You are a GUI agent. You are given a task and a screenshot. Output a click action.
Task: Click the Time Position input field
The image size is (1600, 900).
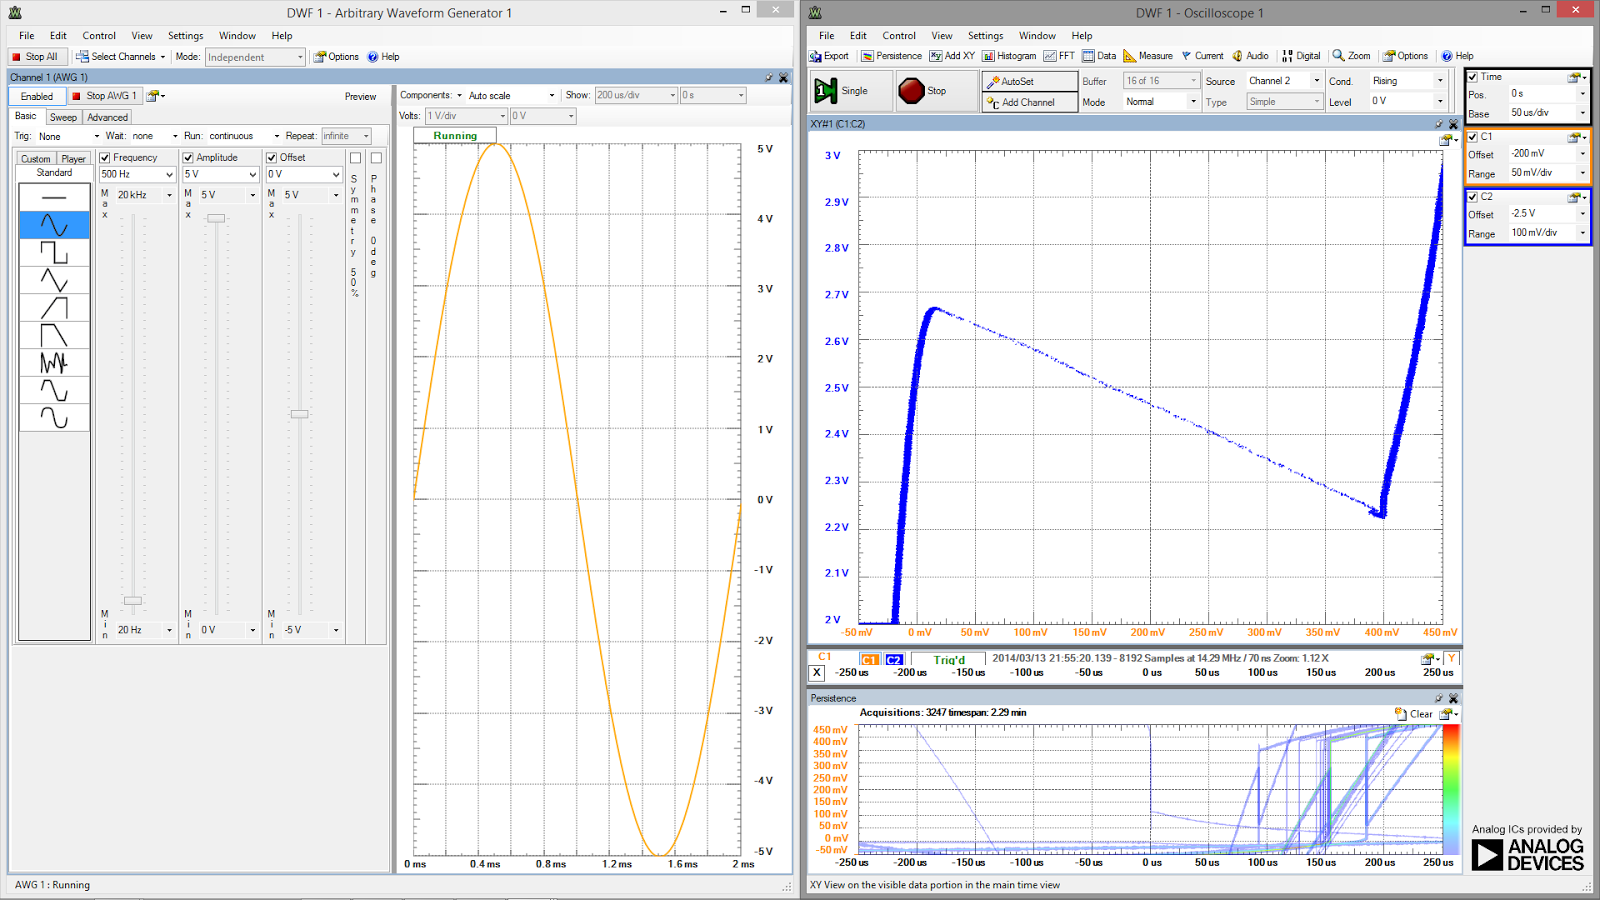pyautogui.click(x=1540, y=93)
